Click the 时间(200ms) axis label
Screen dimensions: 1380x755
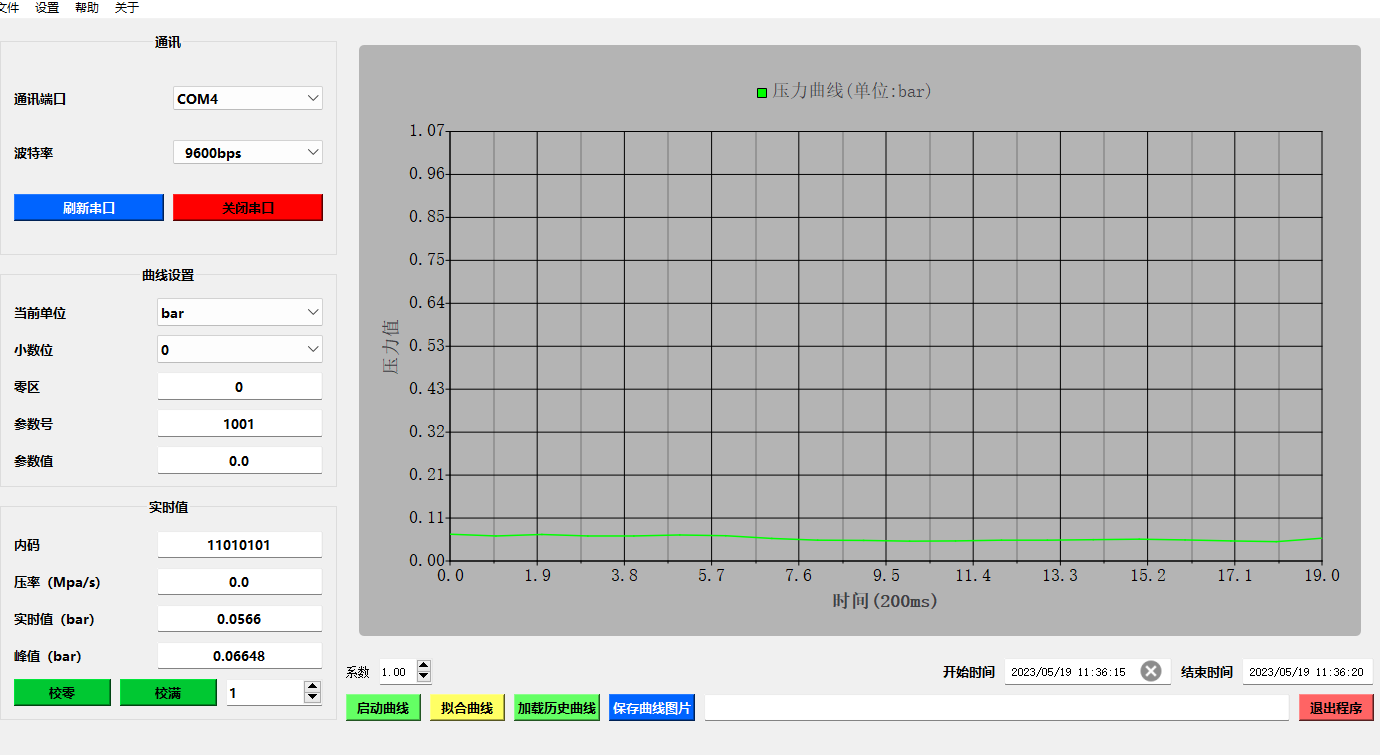[885, 601]
